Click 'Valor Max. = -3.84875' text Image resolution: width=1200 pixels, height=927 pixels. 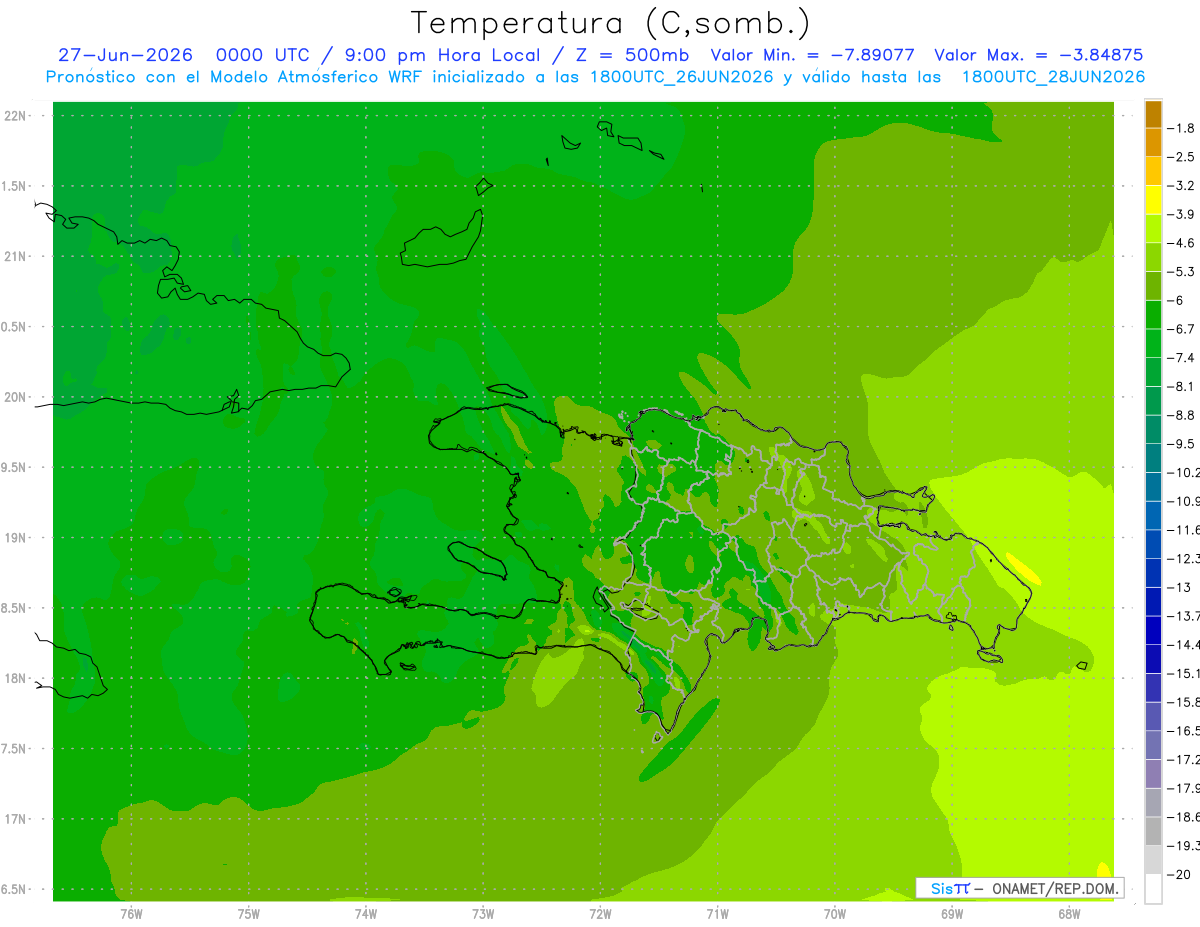coord(1038,55)
